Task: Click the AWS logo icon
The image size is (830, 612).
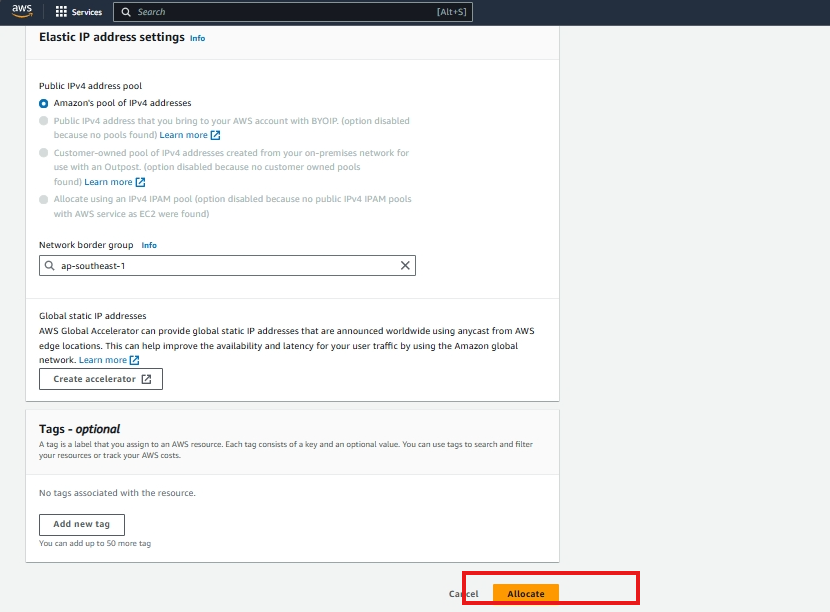Action: click(22, 11)
